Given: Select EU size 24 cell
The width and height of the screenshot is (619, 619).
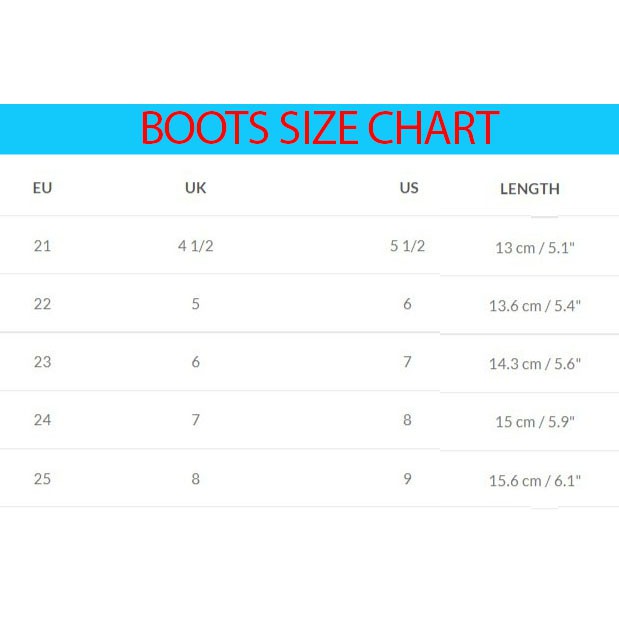Looking at the screenshot, I should [x=42, y=420].
